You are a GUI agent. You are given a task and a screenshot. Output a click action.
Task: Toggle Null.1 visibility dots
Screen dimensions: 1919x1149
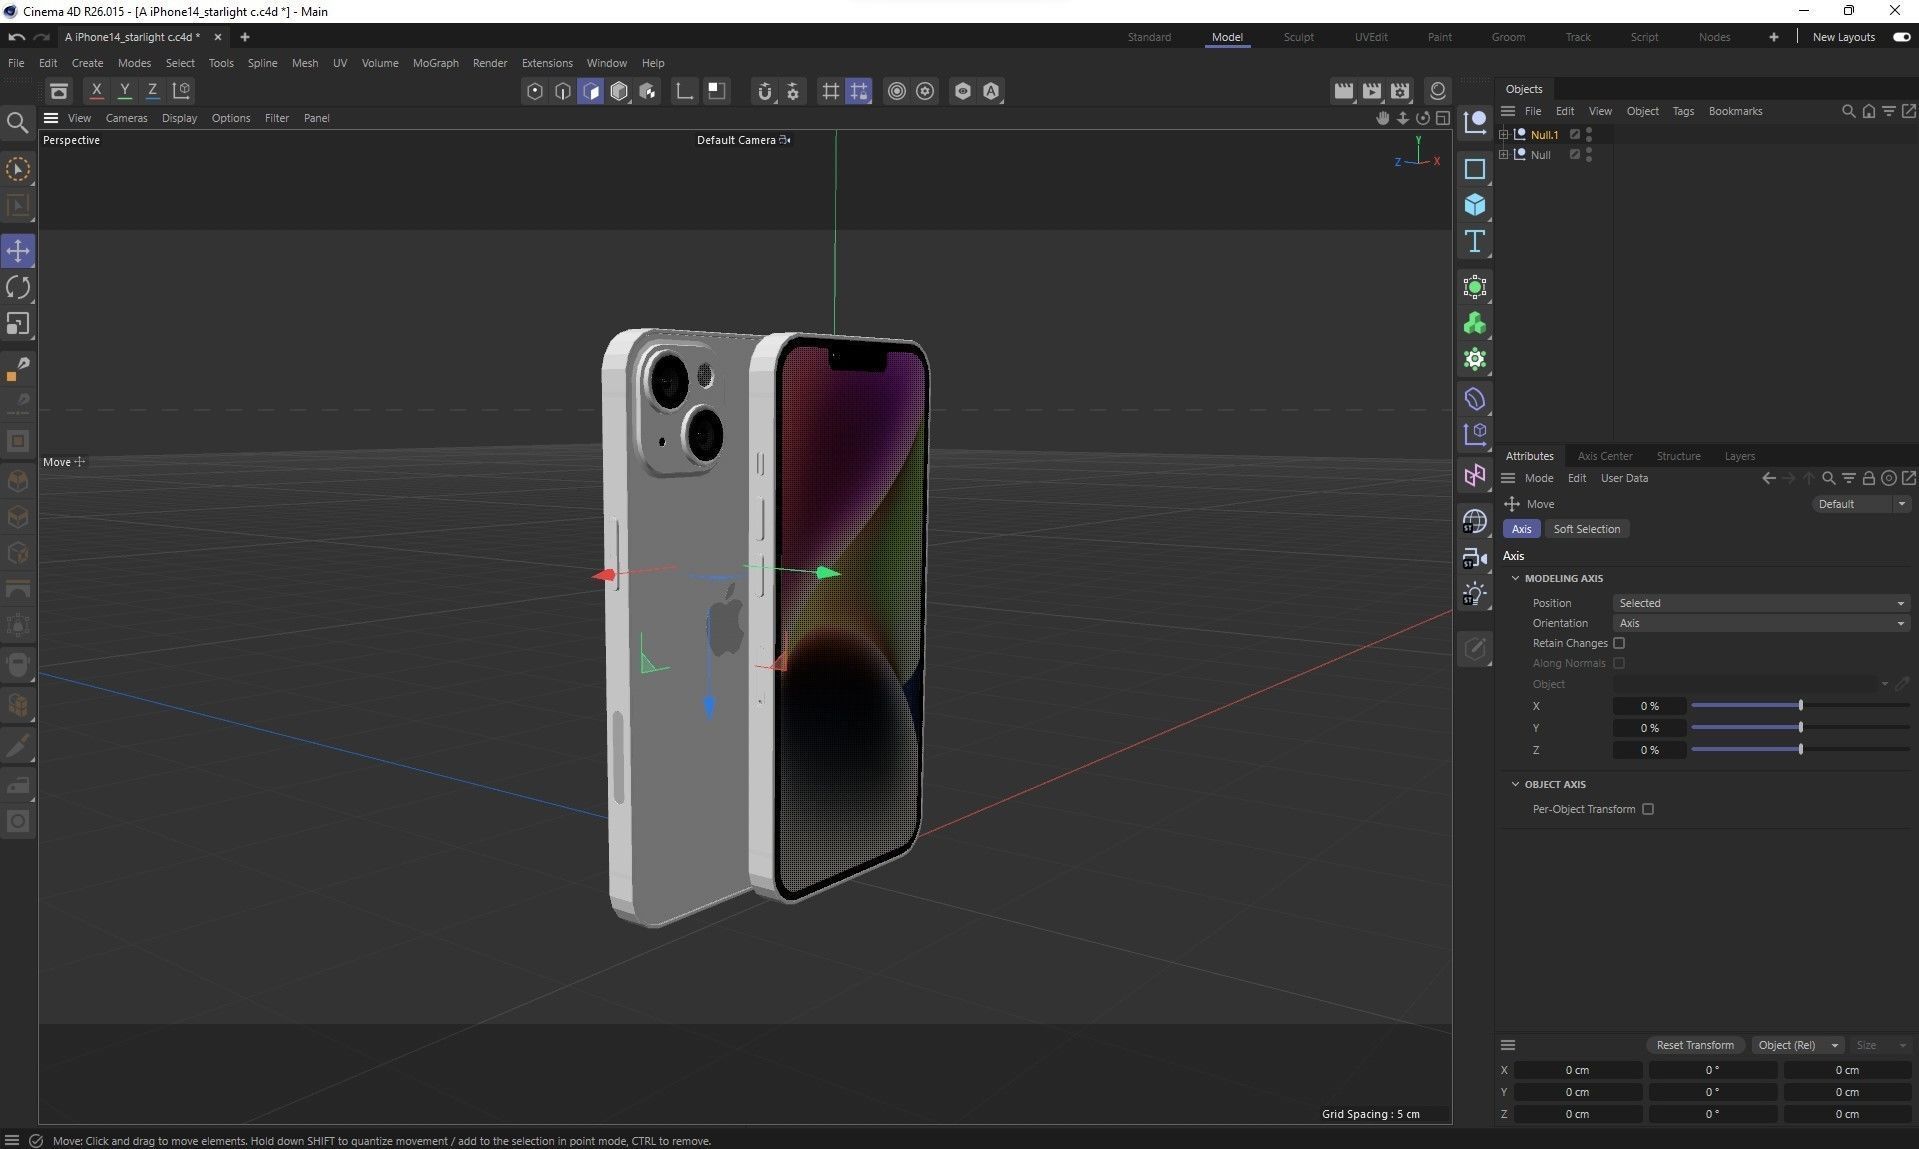1589,134
